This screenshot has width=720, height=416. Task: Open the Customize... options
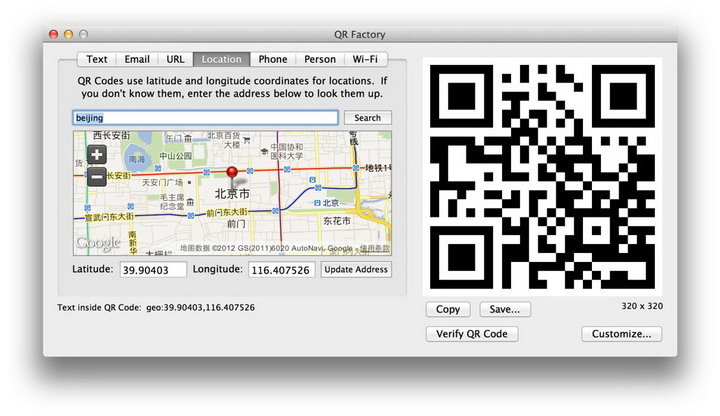tap(621, 334)
